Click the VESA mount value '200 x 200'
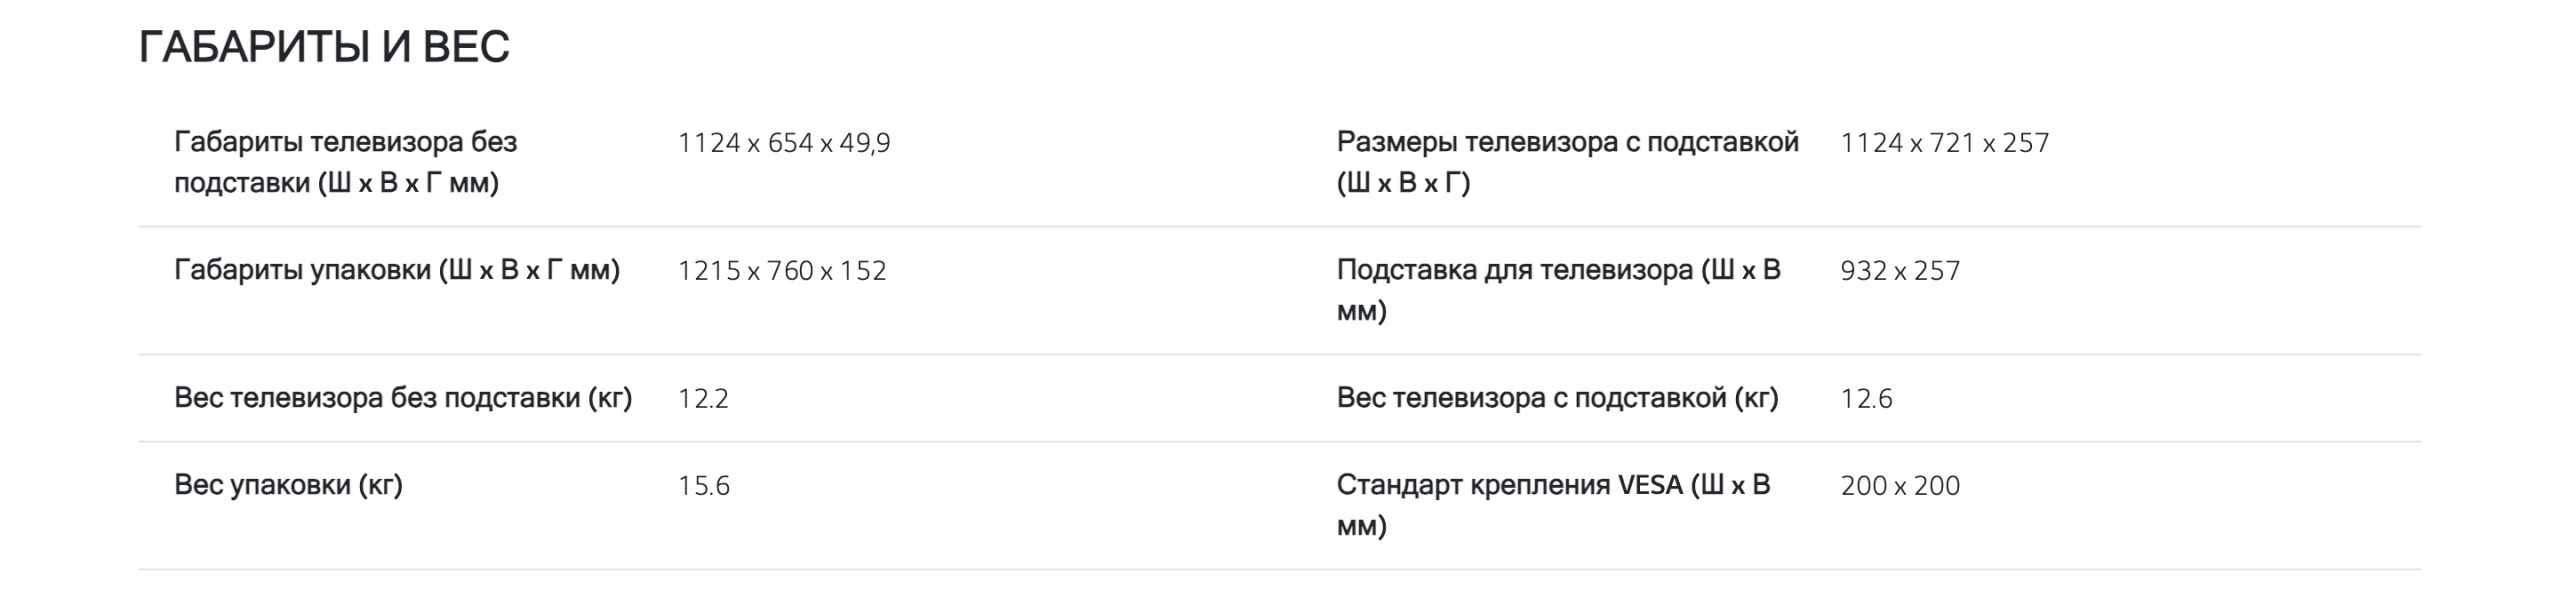The height and width of the screenshot is (613, 2560). tap(1899, 487)
